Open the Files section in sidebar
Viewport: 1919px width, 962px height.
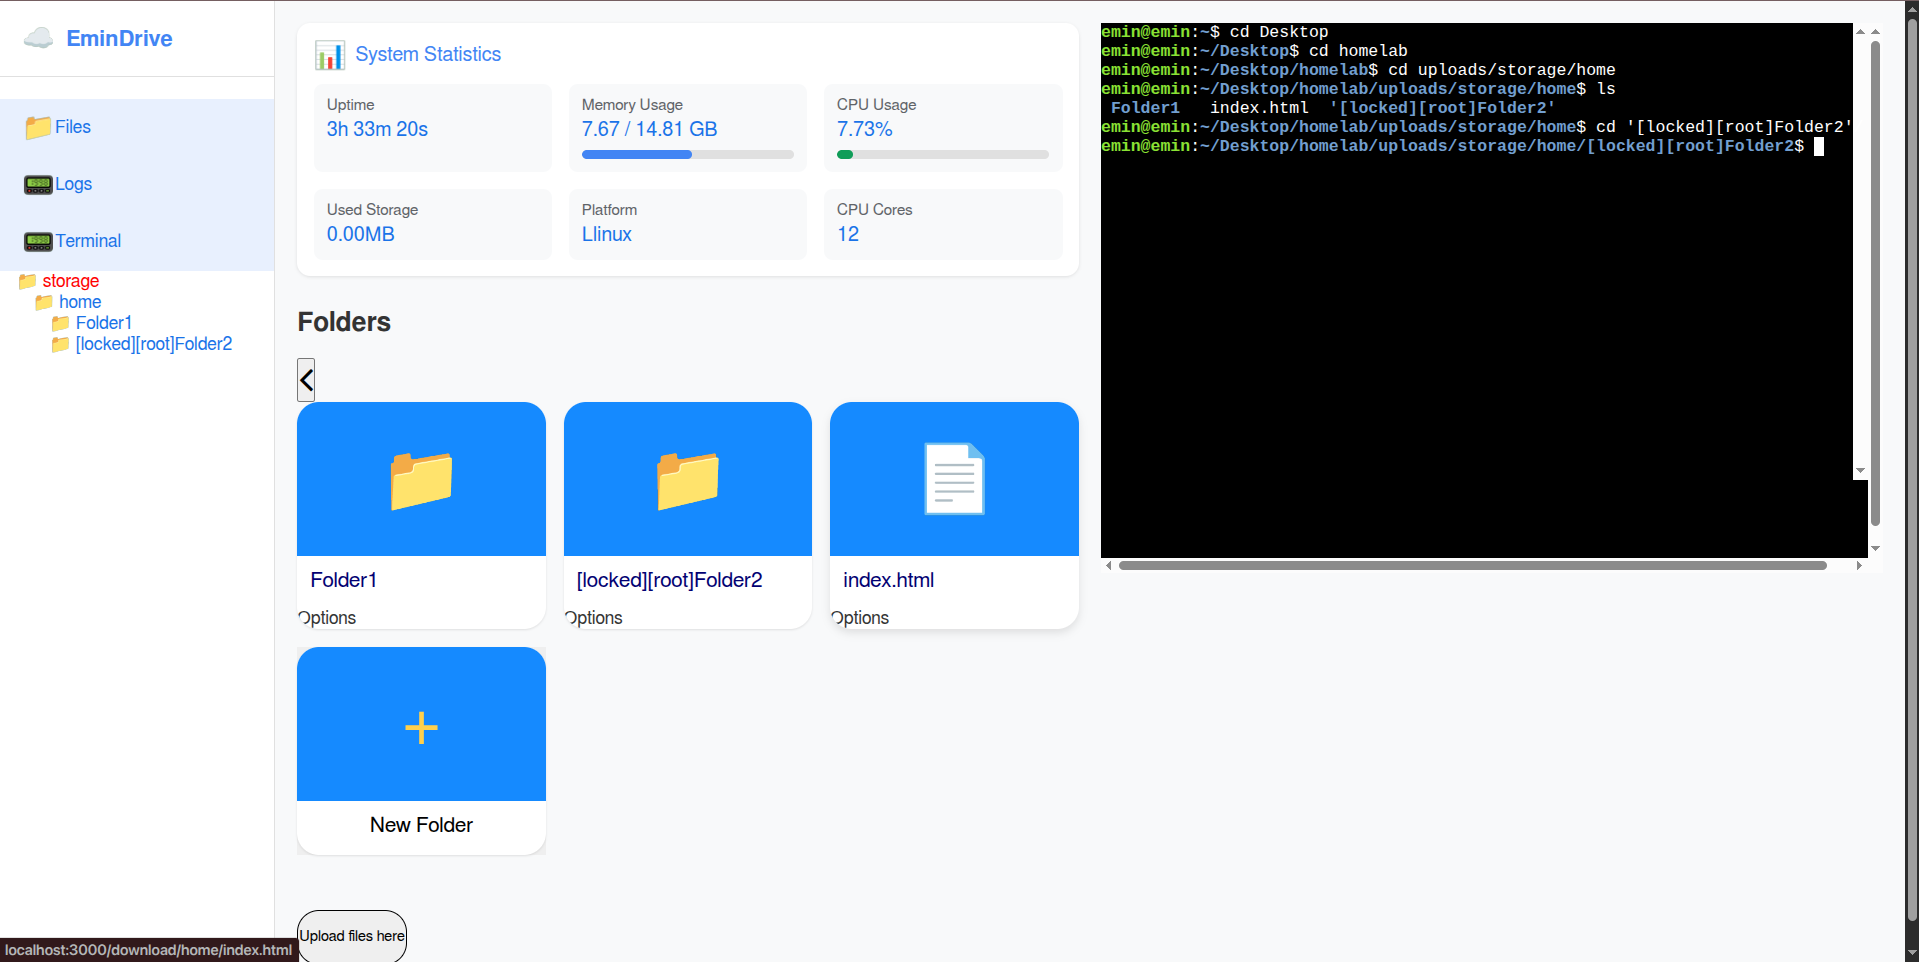[x=137, y=127]
